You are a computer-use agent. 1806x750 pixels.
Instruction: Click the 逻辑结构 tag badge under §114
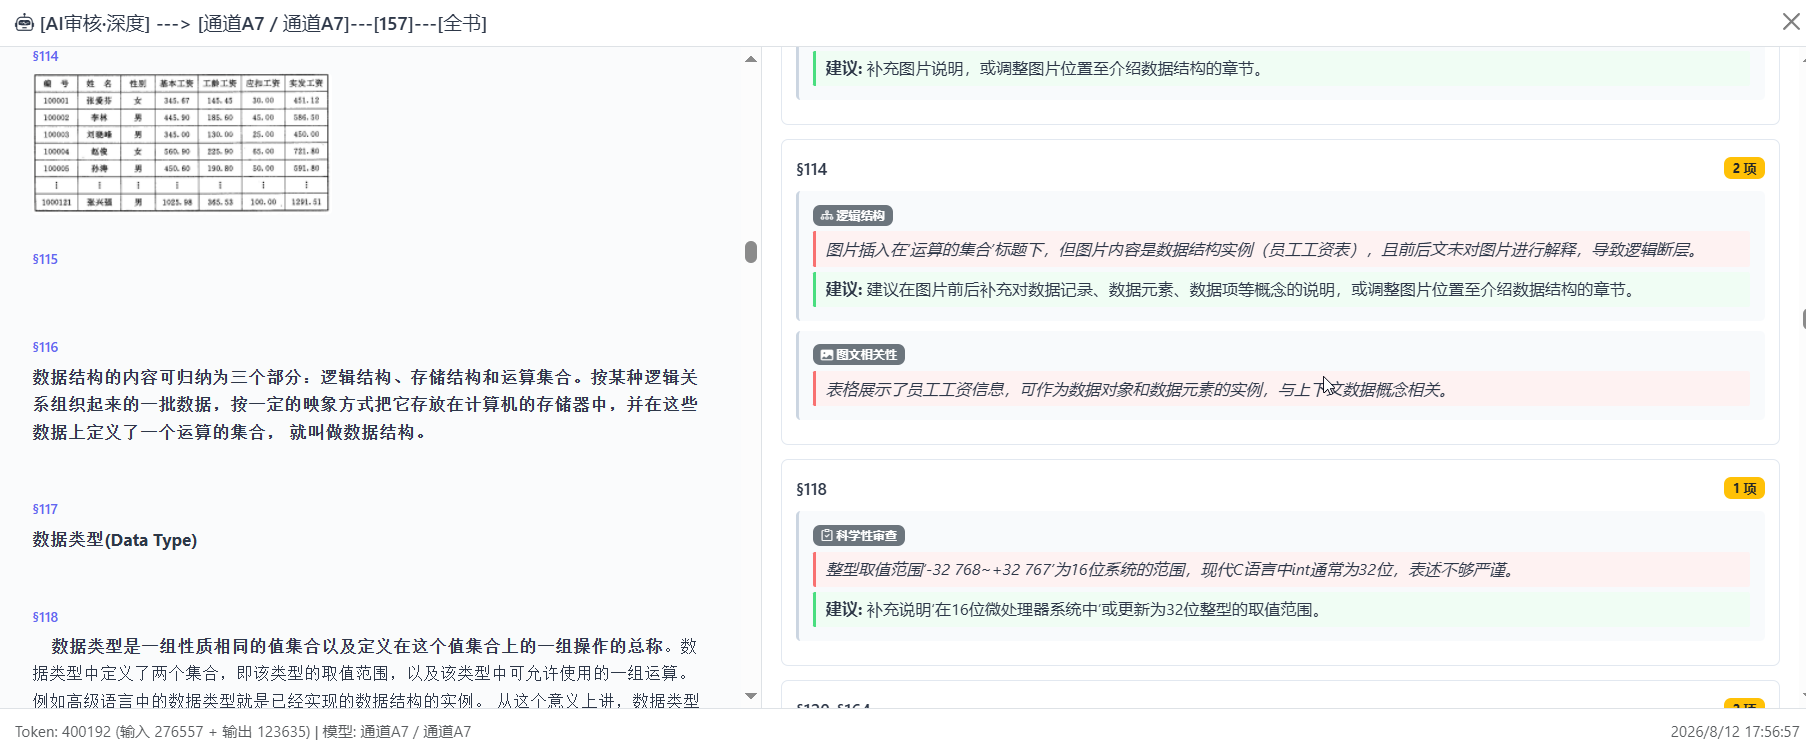(853, 215)
